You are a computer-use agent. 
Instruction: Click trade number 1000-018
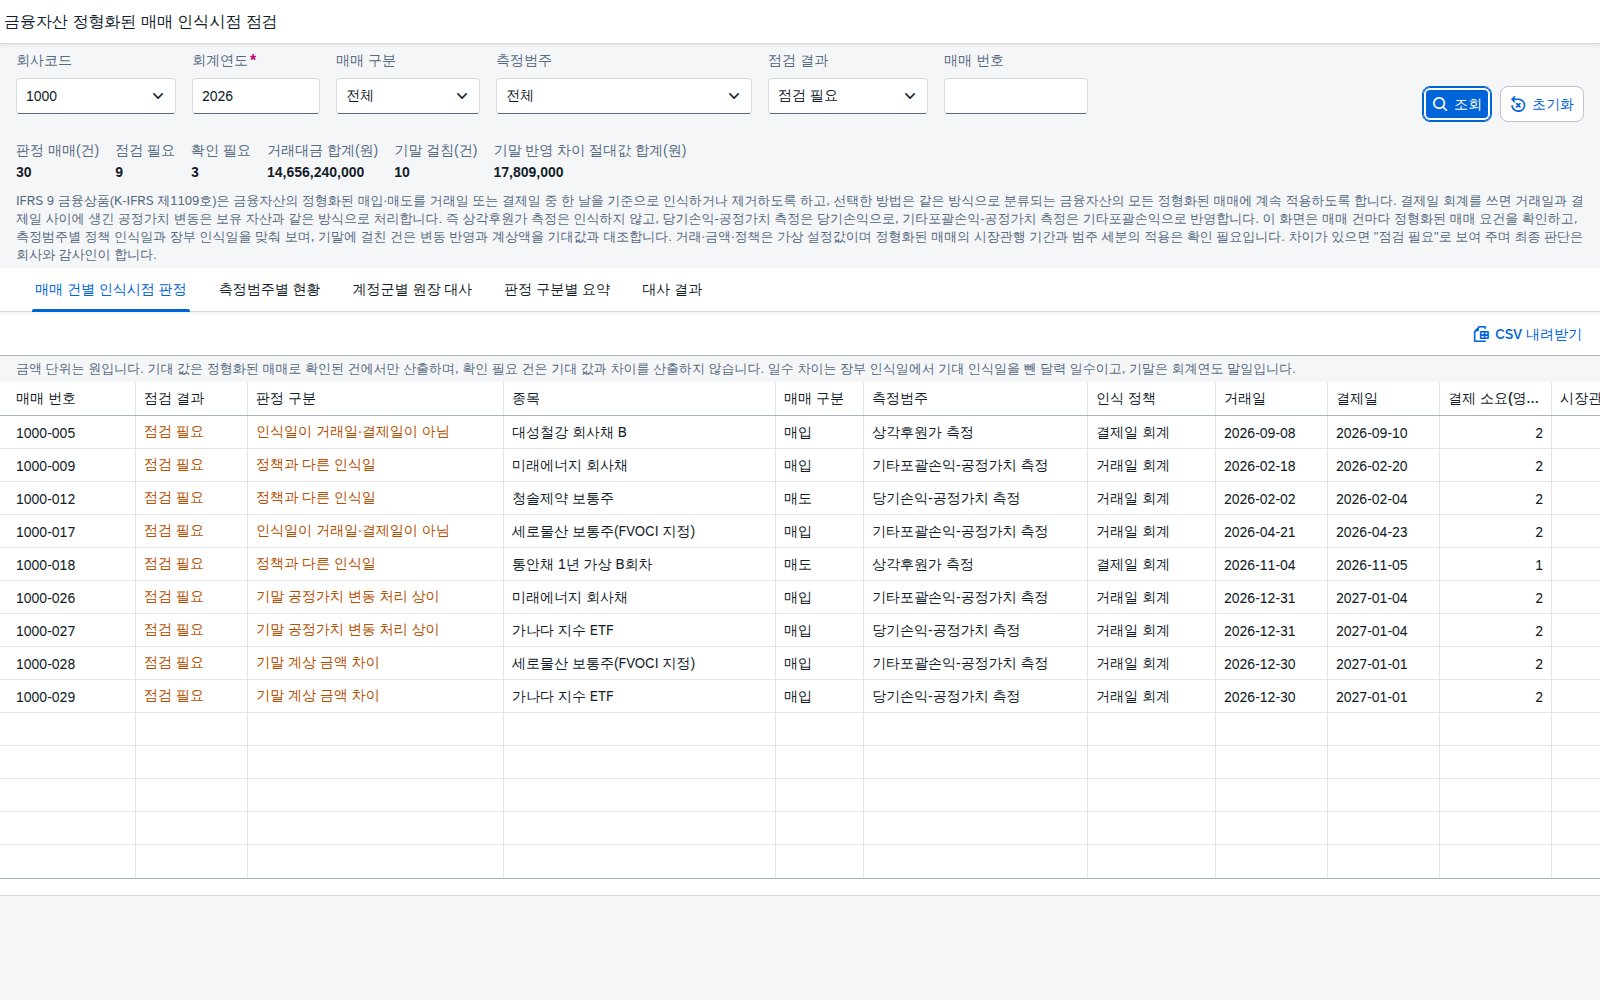pyautogui.click(x=46, y=565)
